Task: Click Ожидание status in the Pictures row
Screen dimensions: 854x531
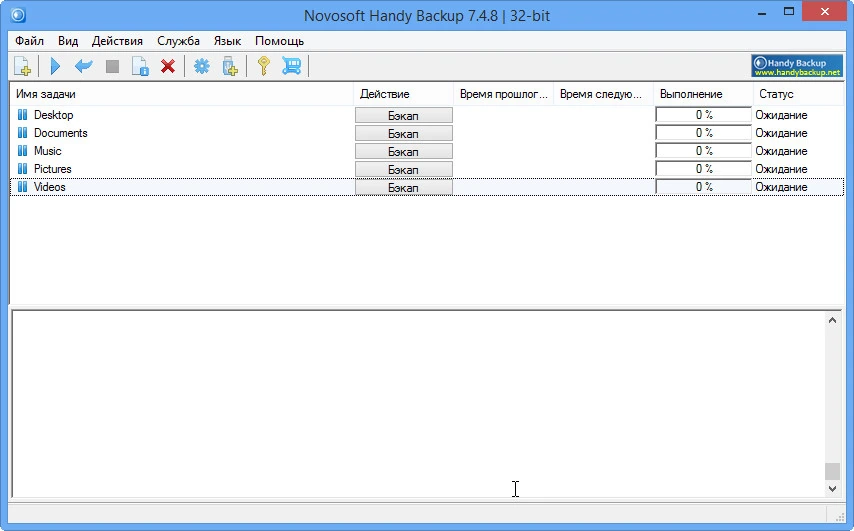Action: [x=781, y=169]
